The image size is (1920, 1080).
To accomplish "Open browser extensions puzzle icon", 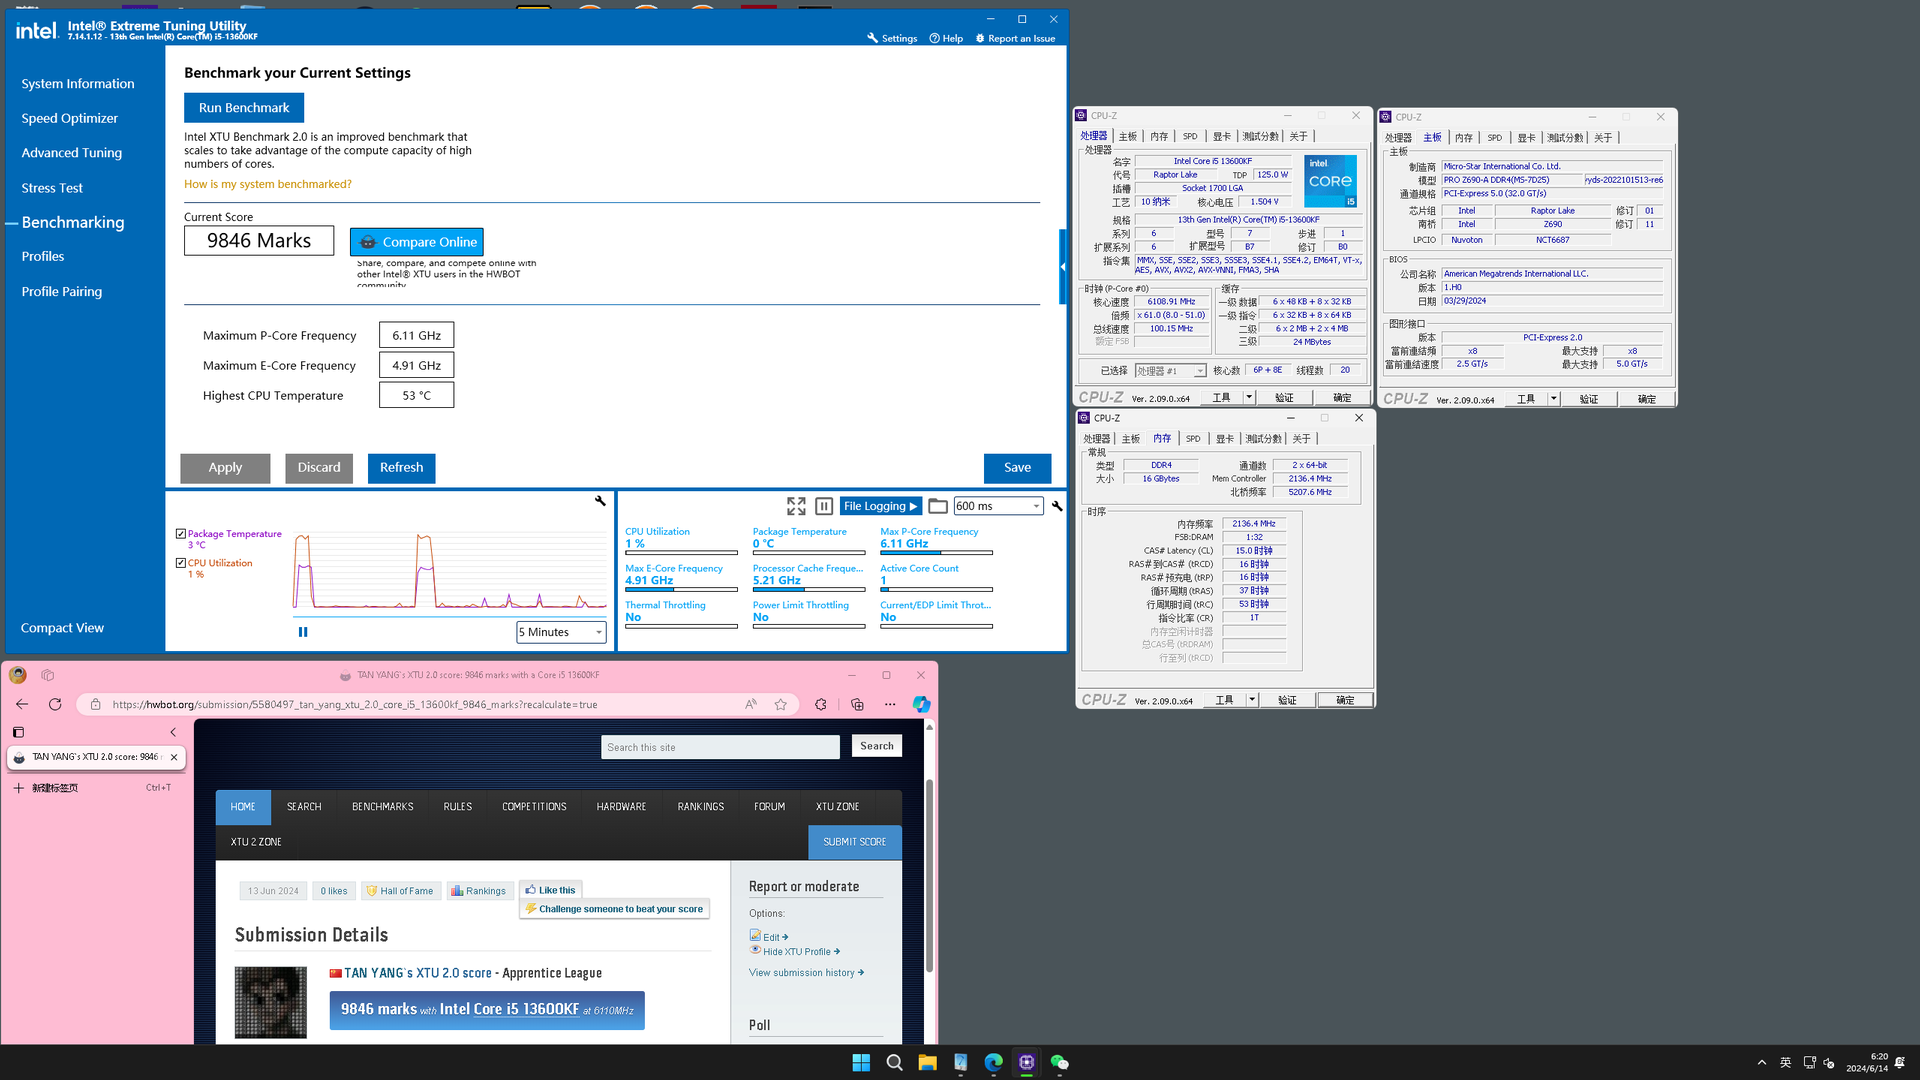I will 821,704.
